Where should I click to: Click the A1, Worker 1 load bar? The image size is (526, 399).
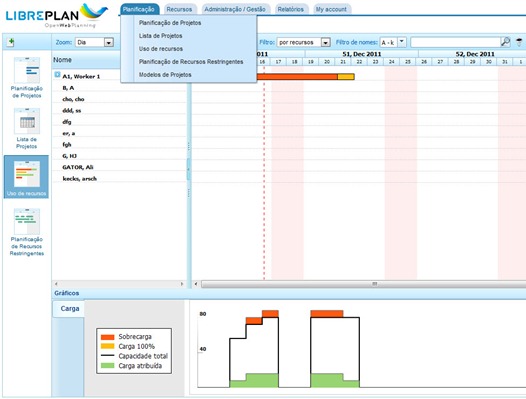coord(306,77)
